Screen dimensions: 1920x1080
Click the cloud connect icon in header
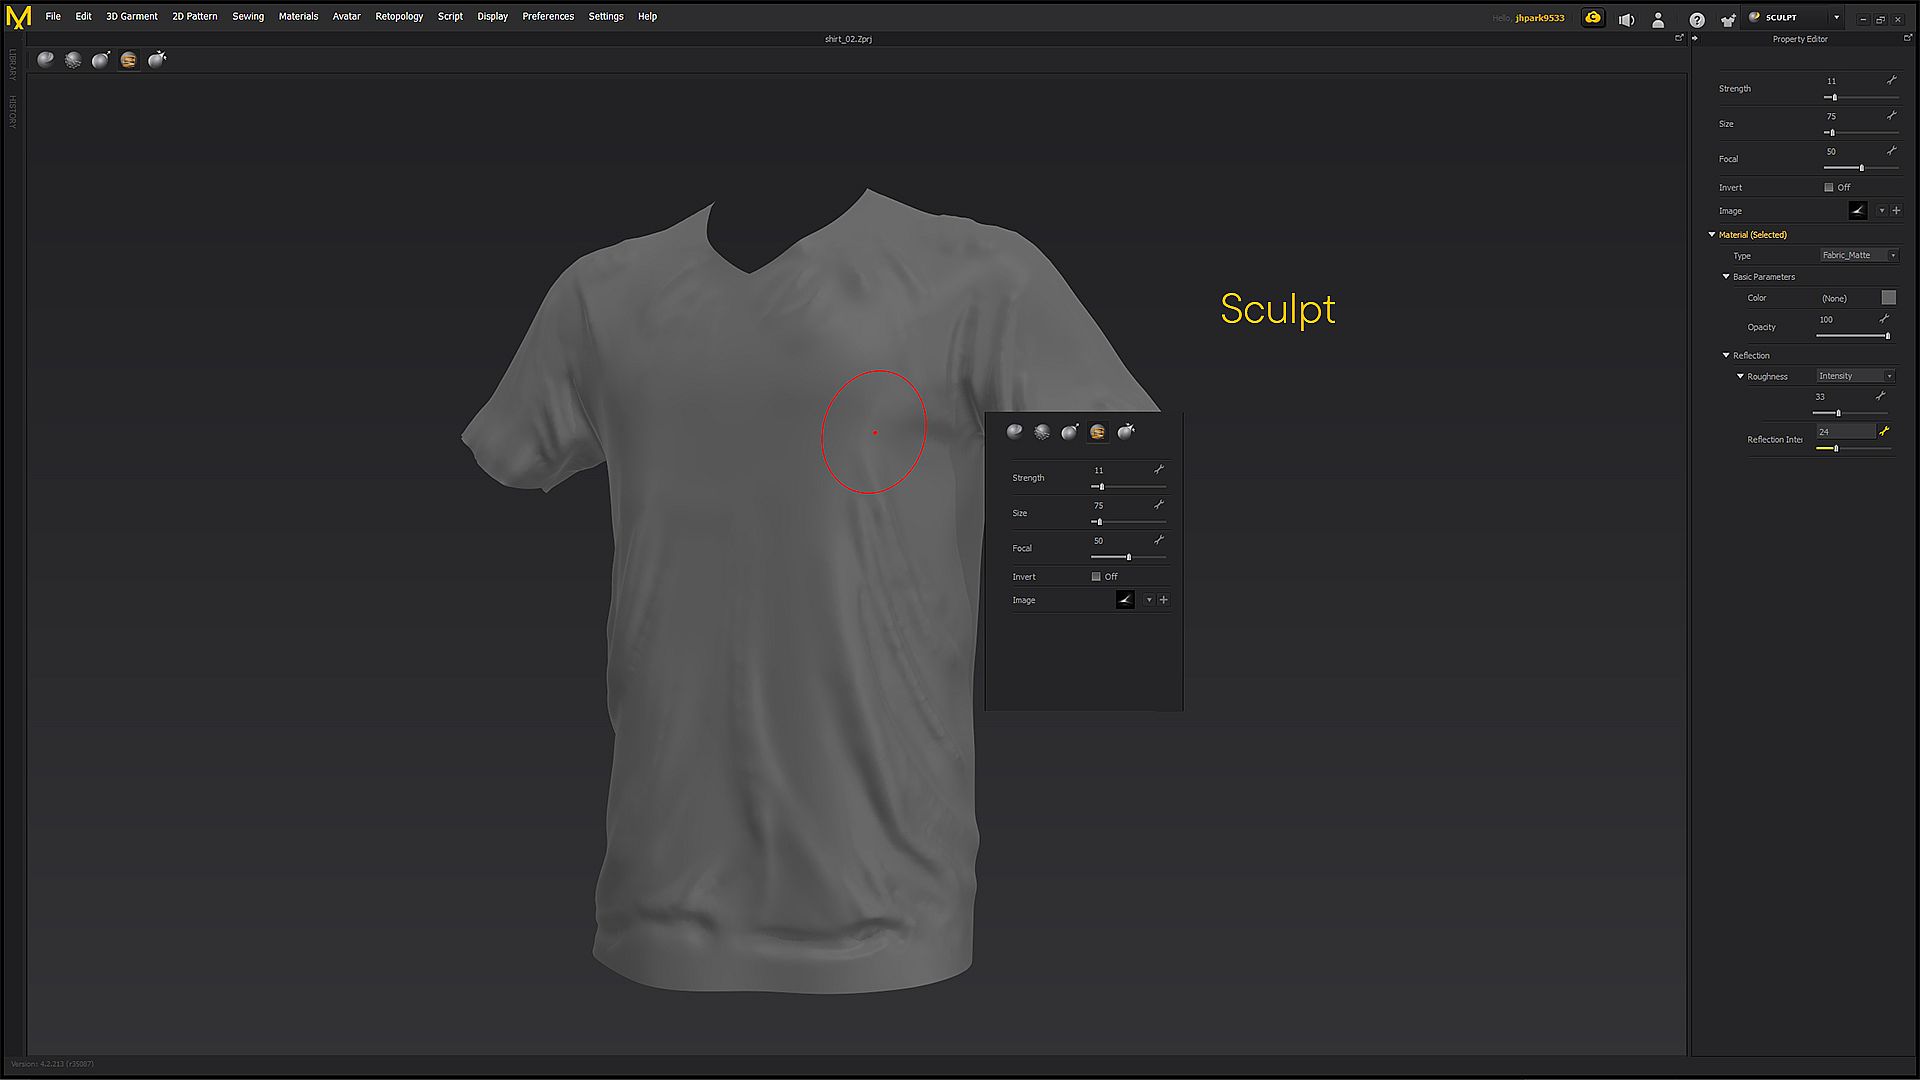pyautogui.click(x=1593, y=18)
